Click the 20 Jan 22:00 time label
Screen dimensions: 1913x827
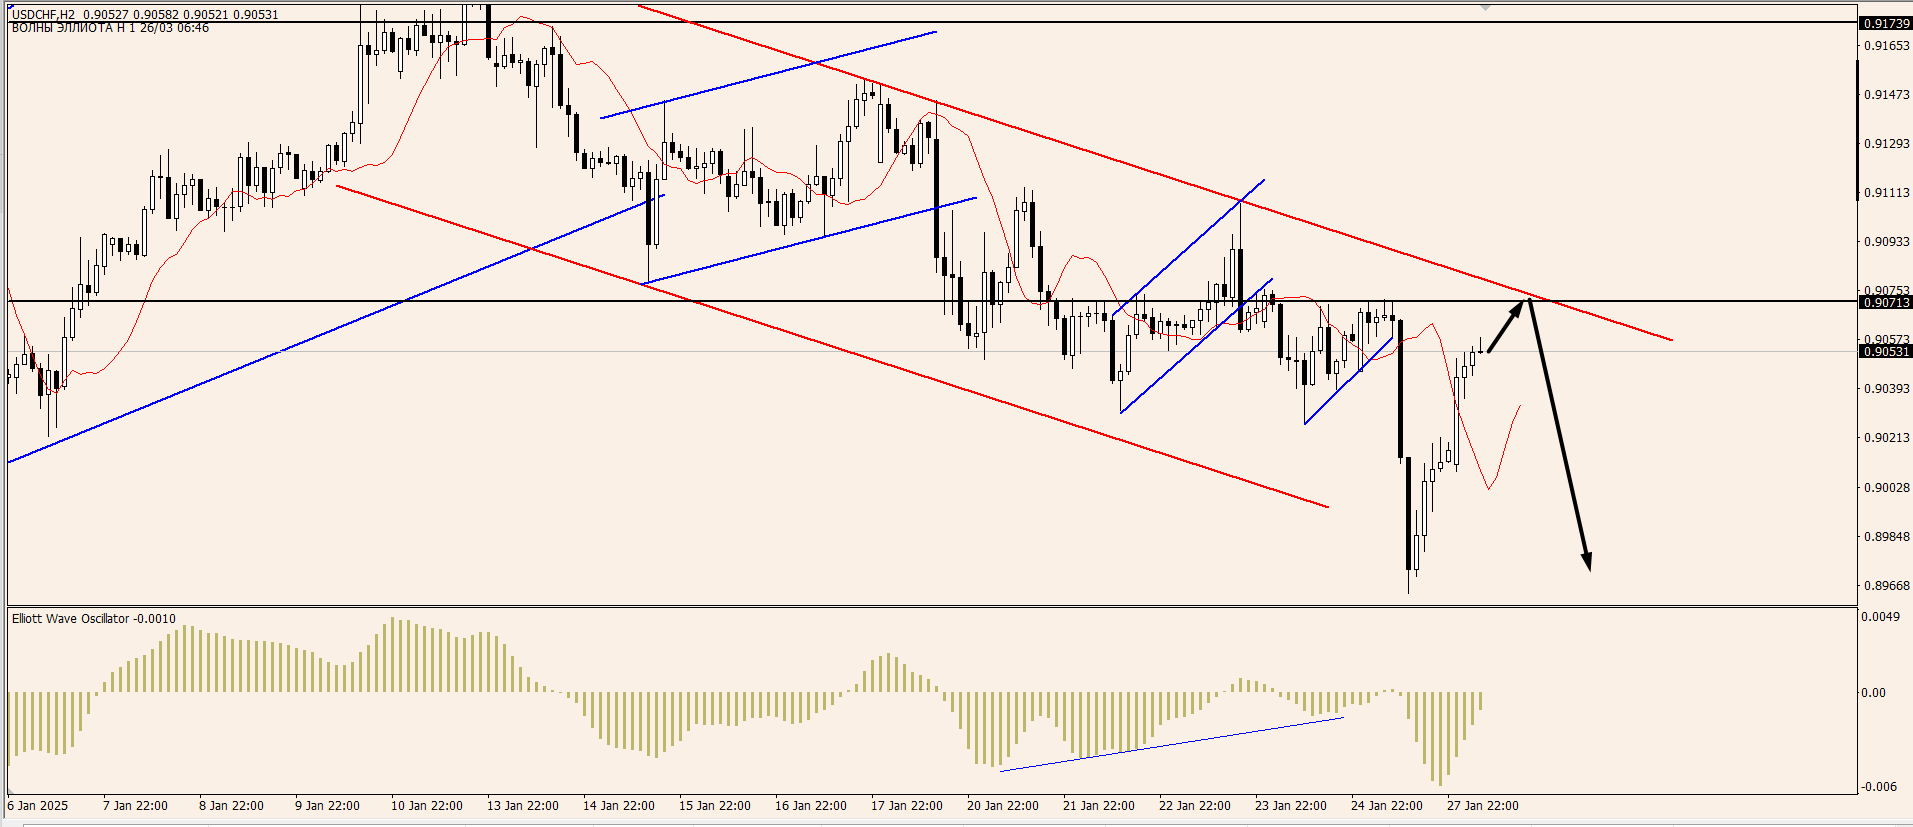pos(1003,806)
